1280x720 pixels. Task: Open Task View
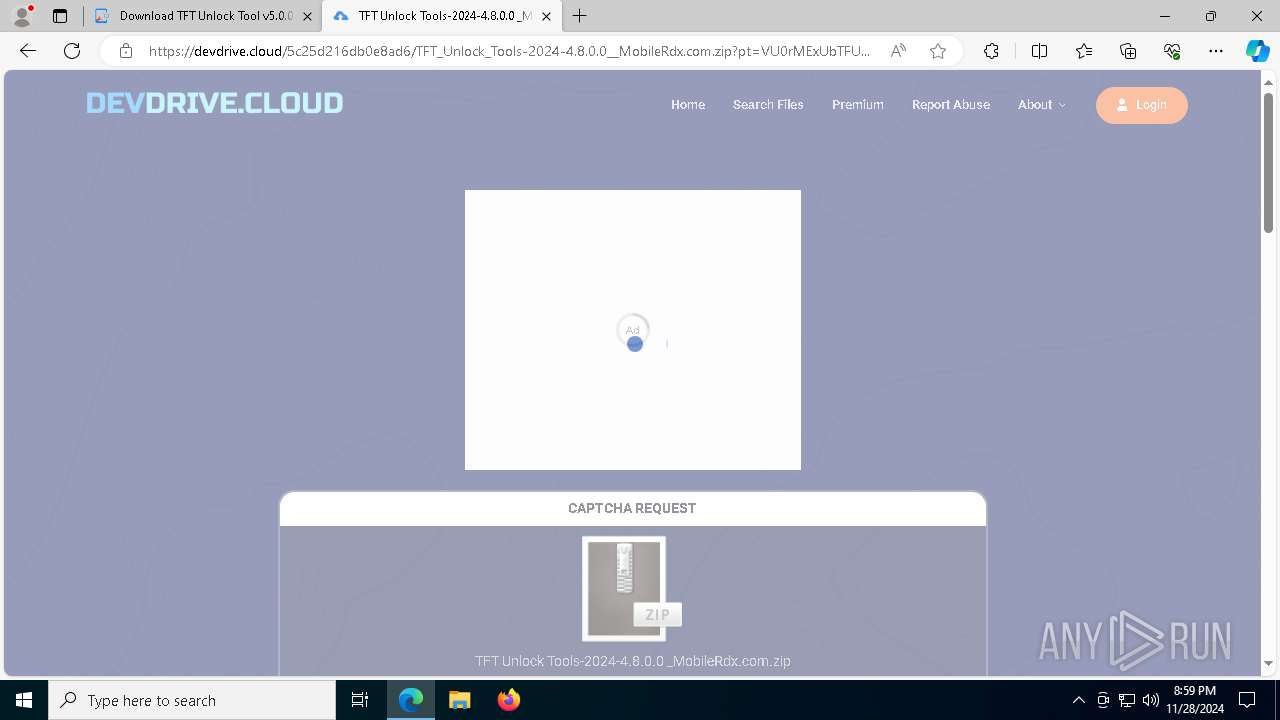(360, 700)
